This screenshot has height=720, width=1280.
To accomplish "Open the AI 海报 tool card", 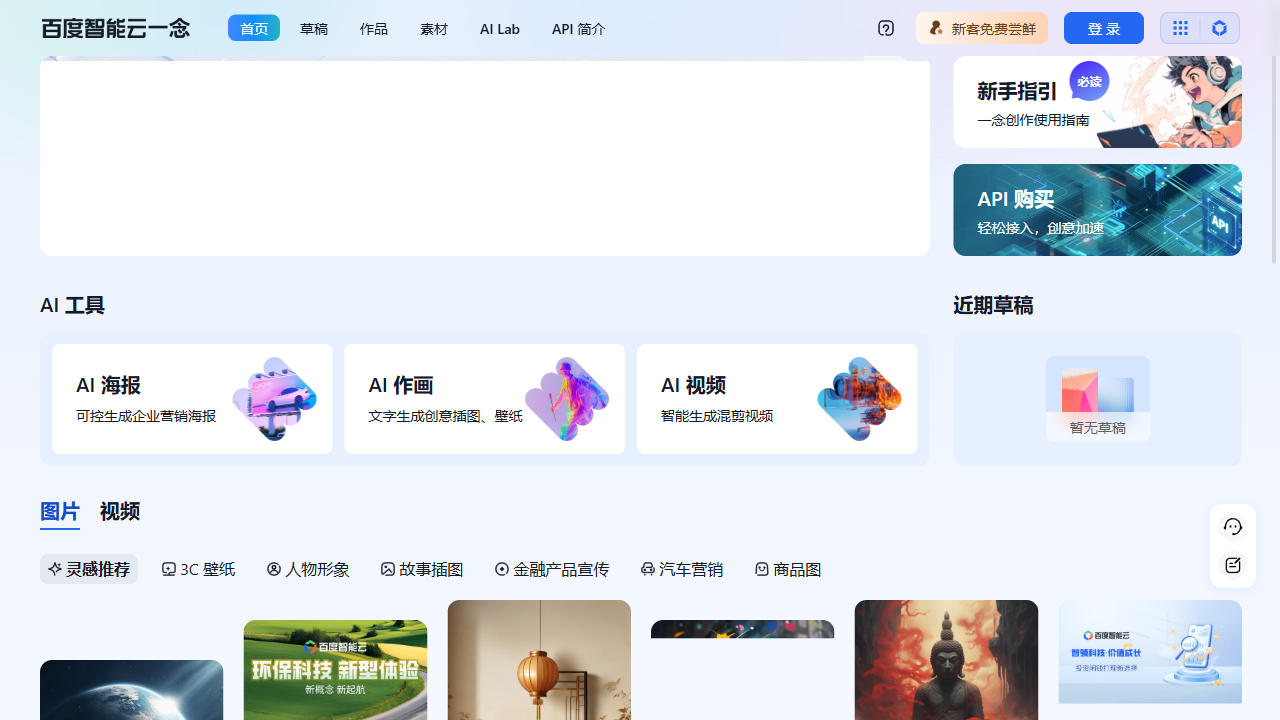I will pyautogui.click(x=192, y=399).
